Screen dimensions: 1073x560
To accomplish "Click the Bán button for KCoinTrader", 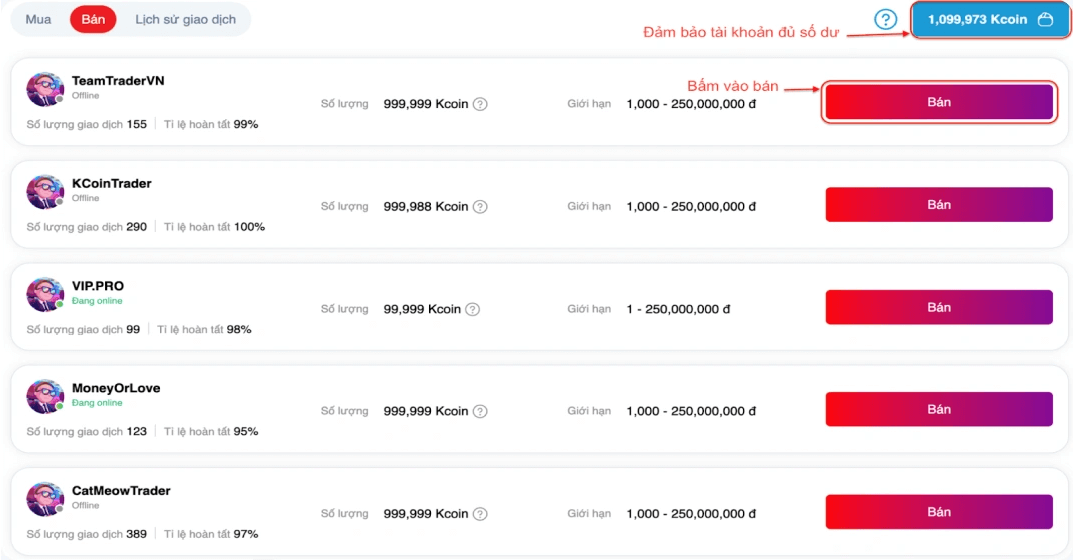I will click(x=939, y=205).
